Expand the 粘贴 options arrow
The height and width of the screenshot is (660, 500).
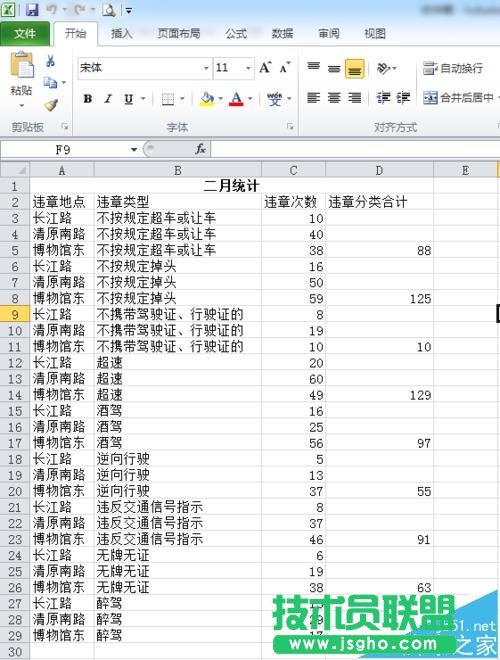21,105
